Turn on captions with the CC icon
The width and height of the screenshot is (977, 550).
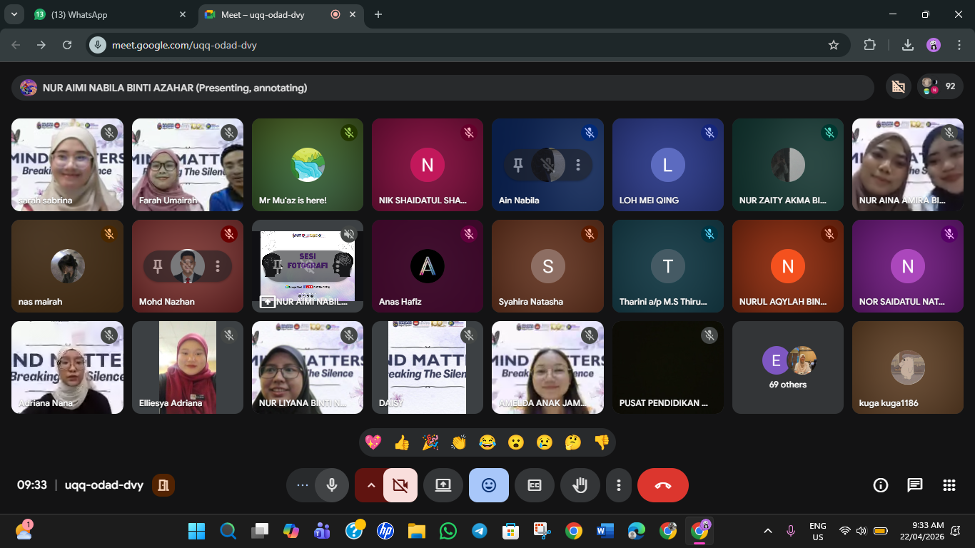pos(534,485)
